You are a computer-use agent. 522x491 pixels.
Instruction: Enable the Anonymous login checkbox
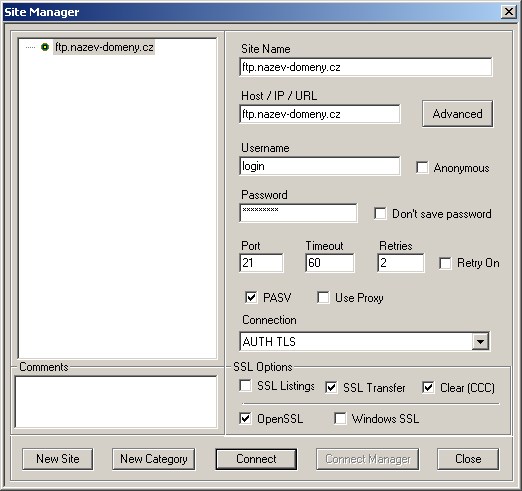click(422, 167)
